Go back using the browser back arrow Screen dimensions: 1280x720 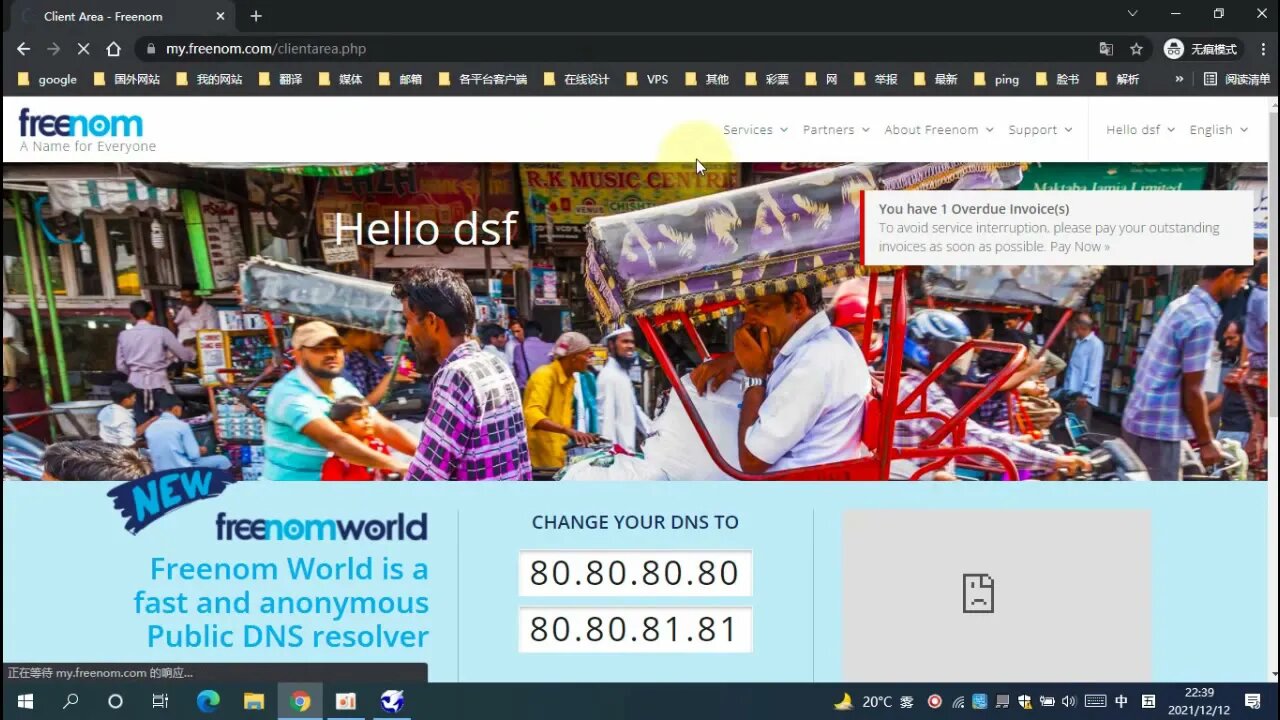[x=23, y=49]
